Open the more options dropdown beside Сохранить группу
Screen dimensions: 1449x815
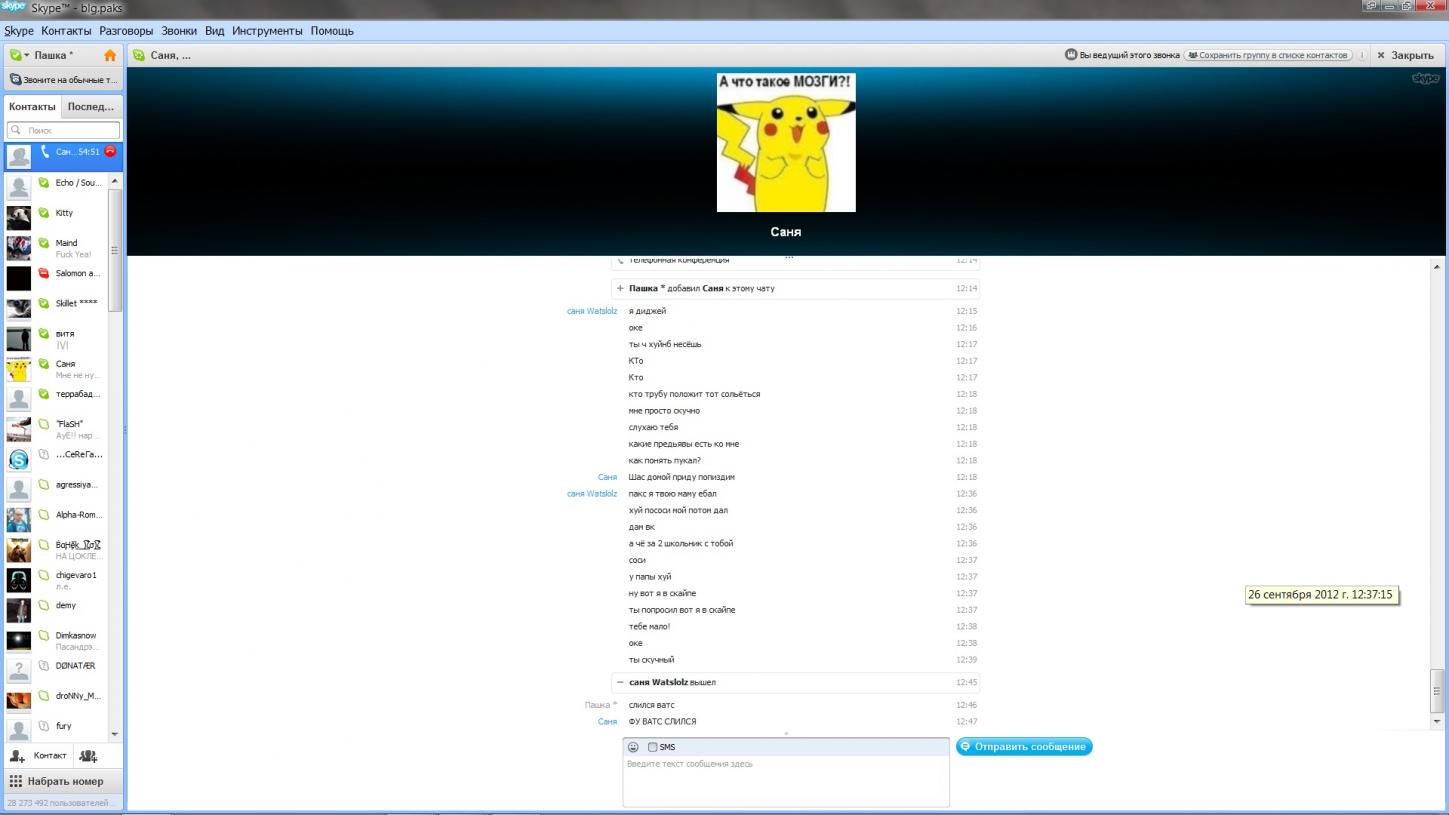point(1363,56)
